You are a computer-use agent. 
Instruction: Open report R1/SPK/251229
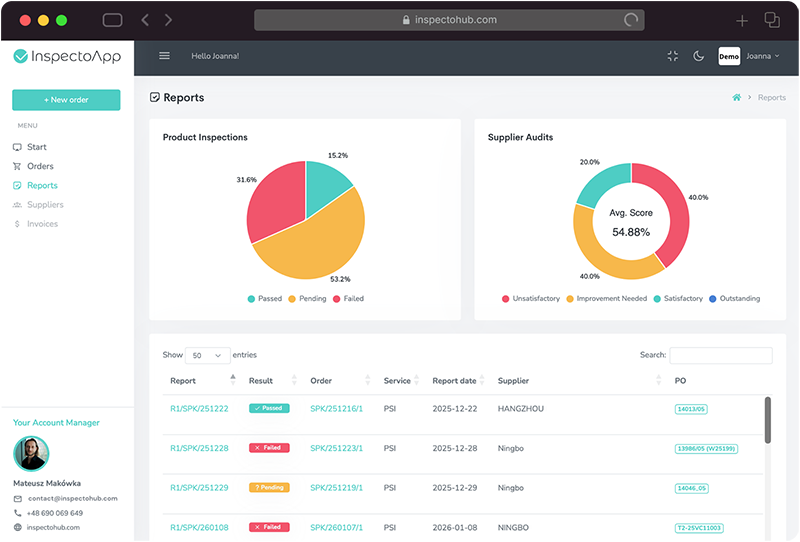point(199,488)
